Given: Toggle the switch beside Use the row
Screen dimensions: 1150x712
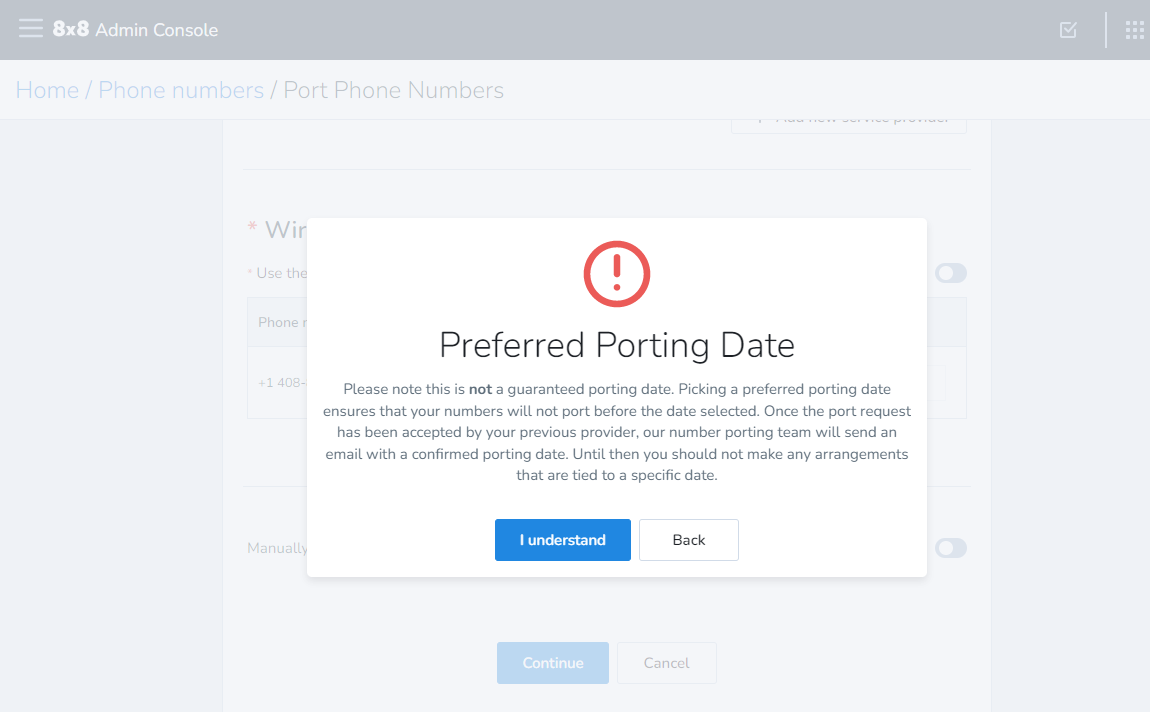Looking at the screenshot, I should [951, 273].
